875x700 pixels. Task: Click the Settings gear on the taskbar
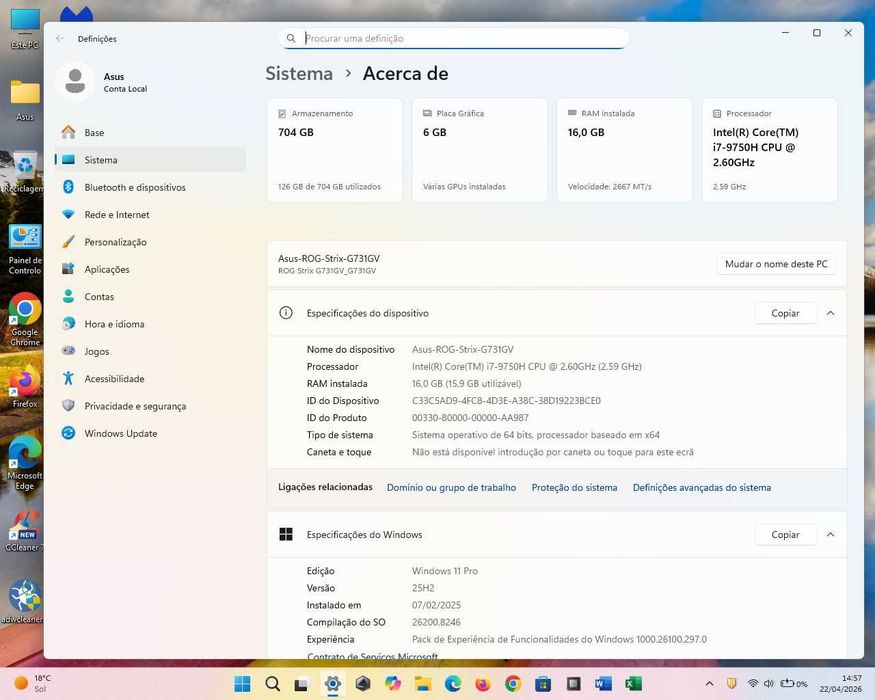point(333,684)
